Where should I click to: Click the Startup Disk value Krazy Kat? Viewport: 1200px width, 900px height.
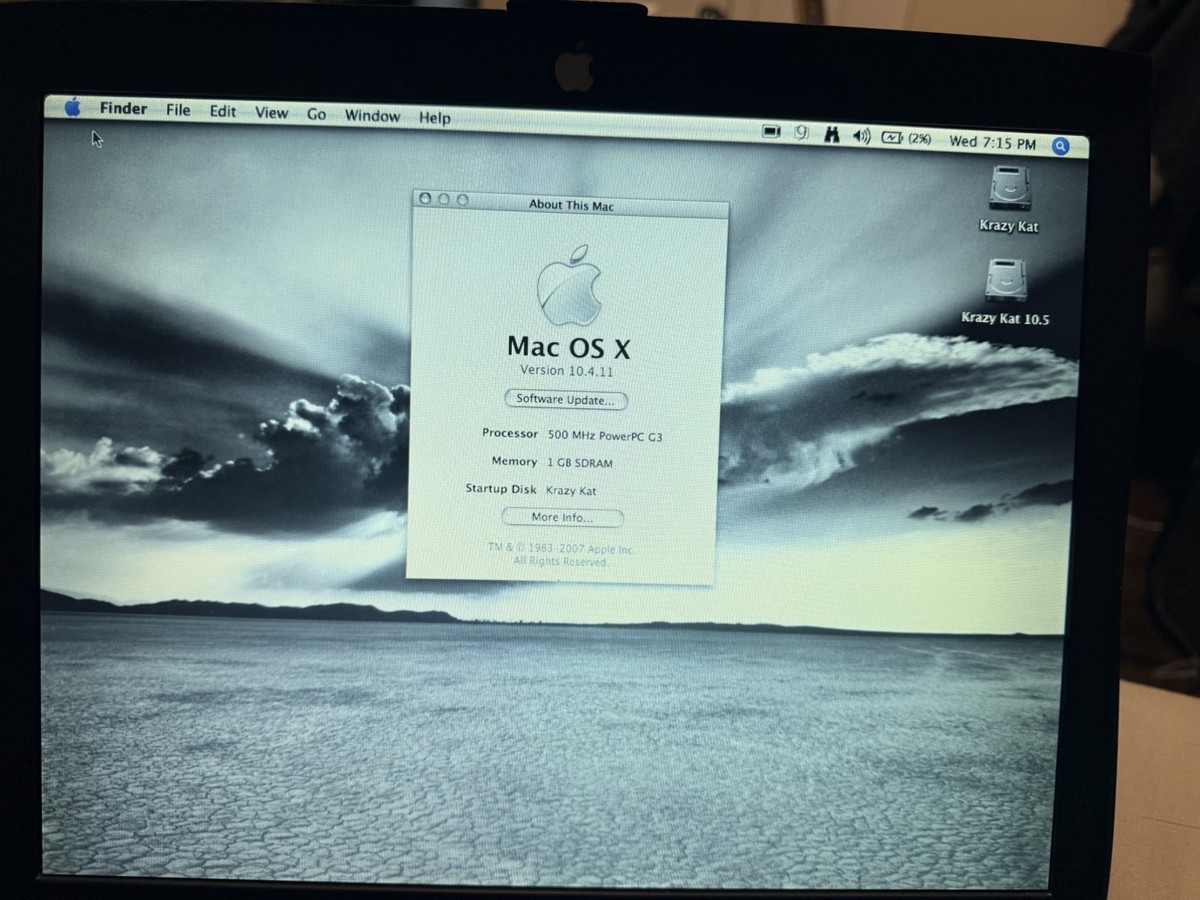pos(571,491)
